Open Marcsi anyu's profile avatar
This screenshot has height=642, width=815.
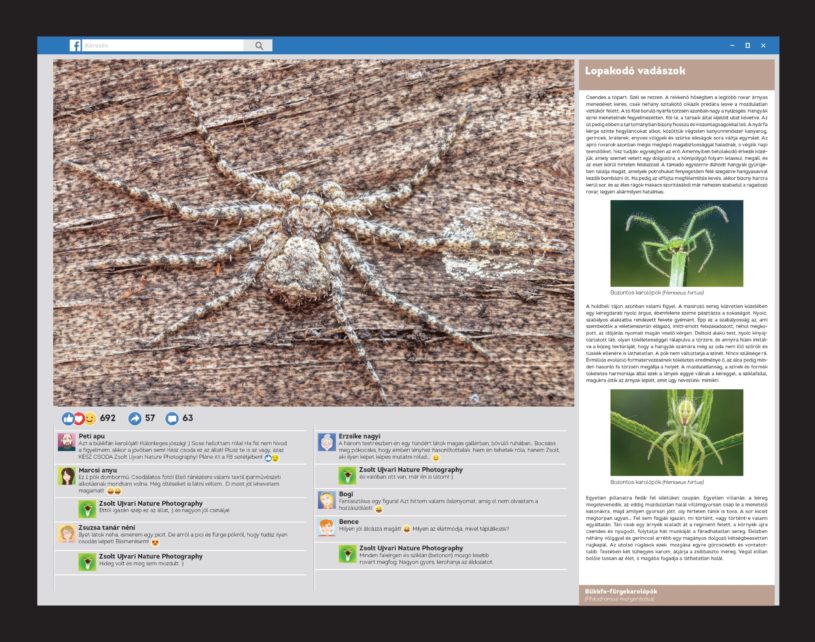coord(66,475)
